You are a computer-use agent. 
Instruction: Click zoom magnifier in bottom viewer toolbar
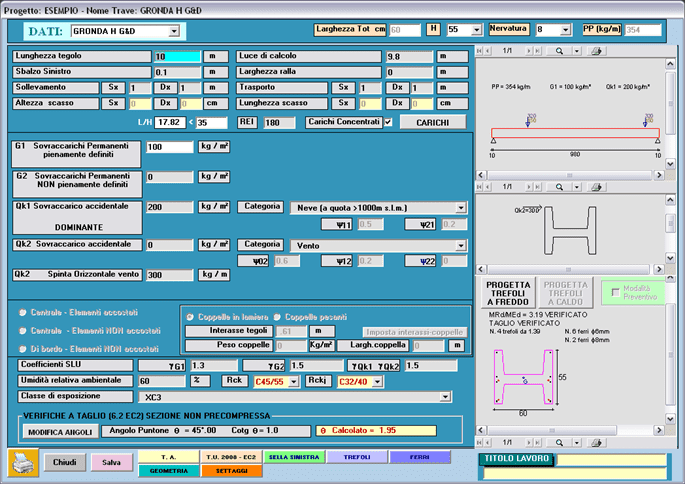tap(559, 443)
